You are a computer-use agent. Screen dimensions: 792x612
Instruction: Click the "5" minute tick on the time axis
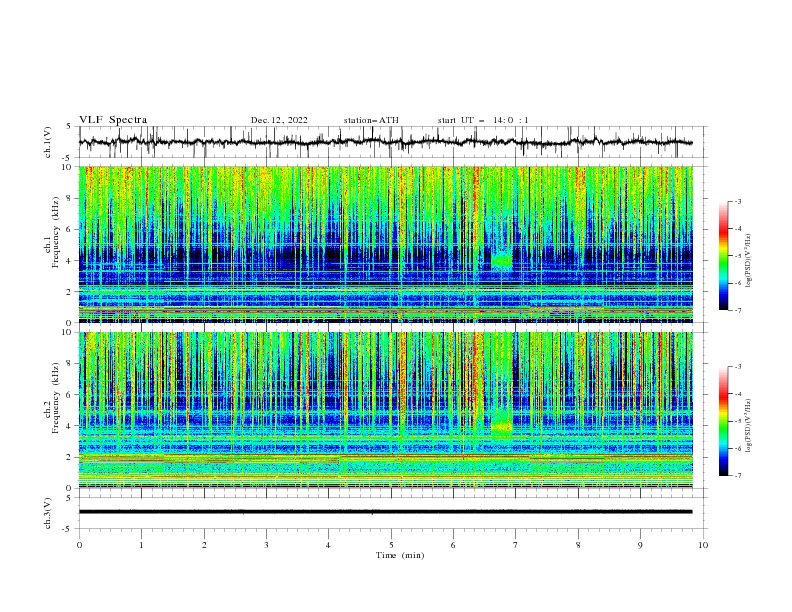pyautogui.click(x=391, y=545)
